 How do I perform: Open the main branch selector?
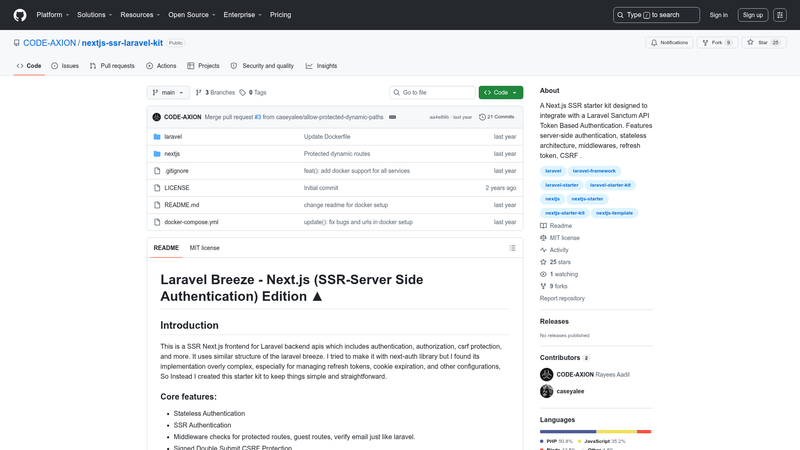coord(168,92)
